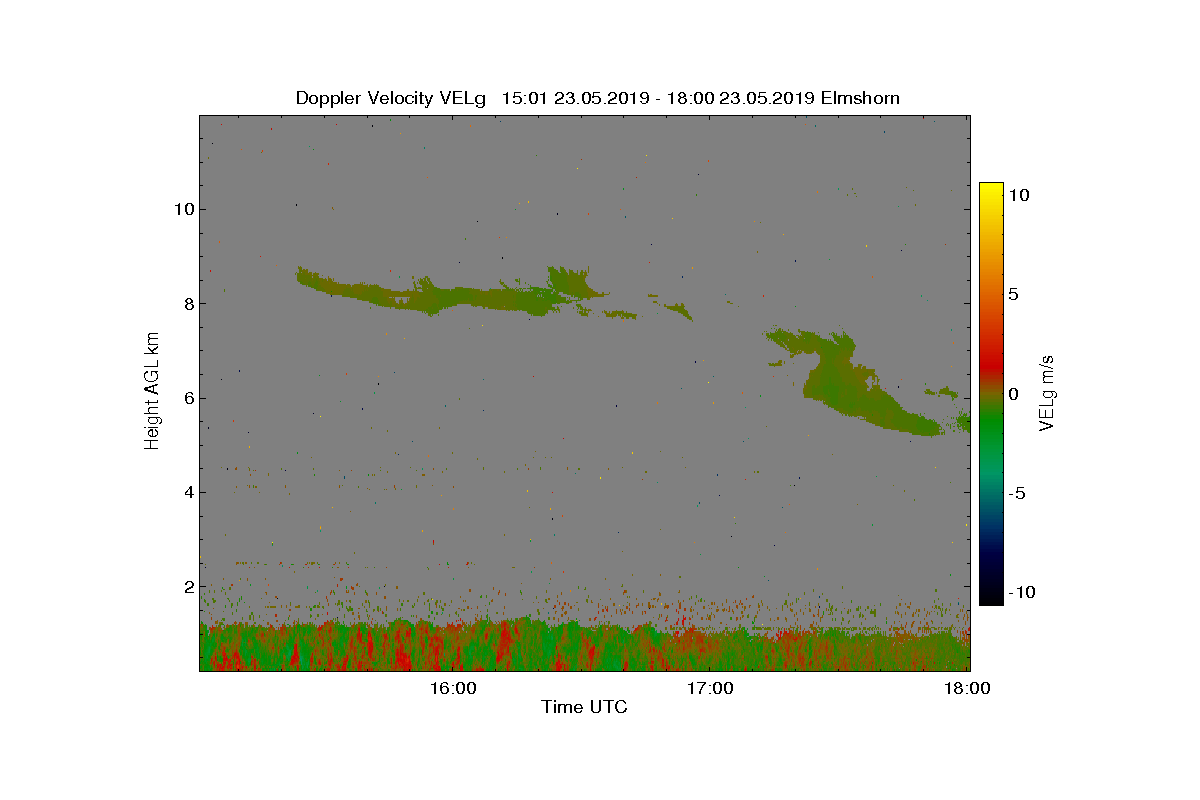1200x800 pixels.
Task: Click the height tick label 10
Action: pos(183,209)
